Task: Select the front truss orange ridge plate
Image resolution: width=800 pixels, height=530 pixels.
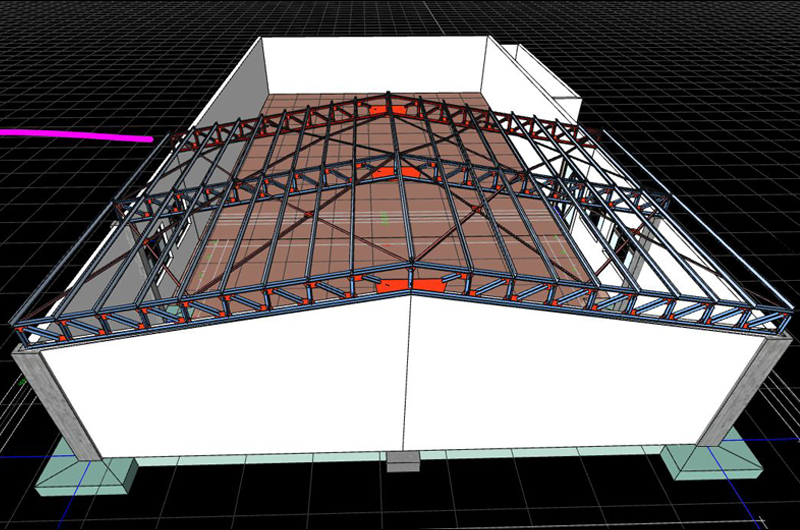Action: (x=411, y=286)
